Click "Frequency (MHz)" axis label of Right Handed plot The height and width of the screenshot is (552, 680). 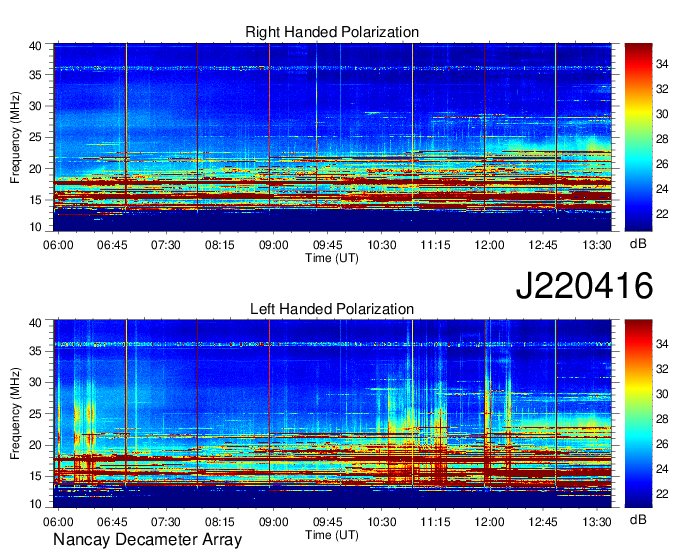tap(15, 137)
